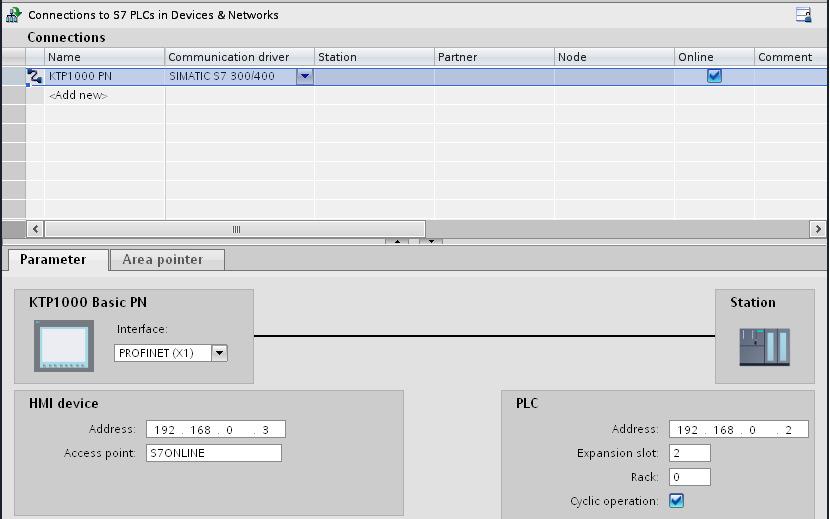Click the Expansion slot field
830x519 pixels.
coord(690,453)
